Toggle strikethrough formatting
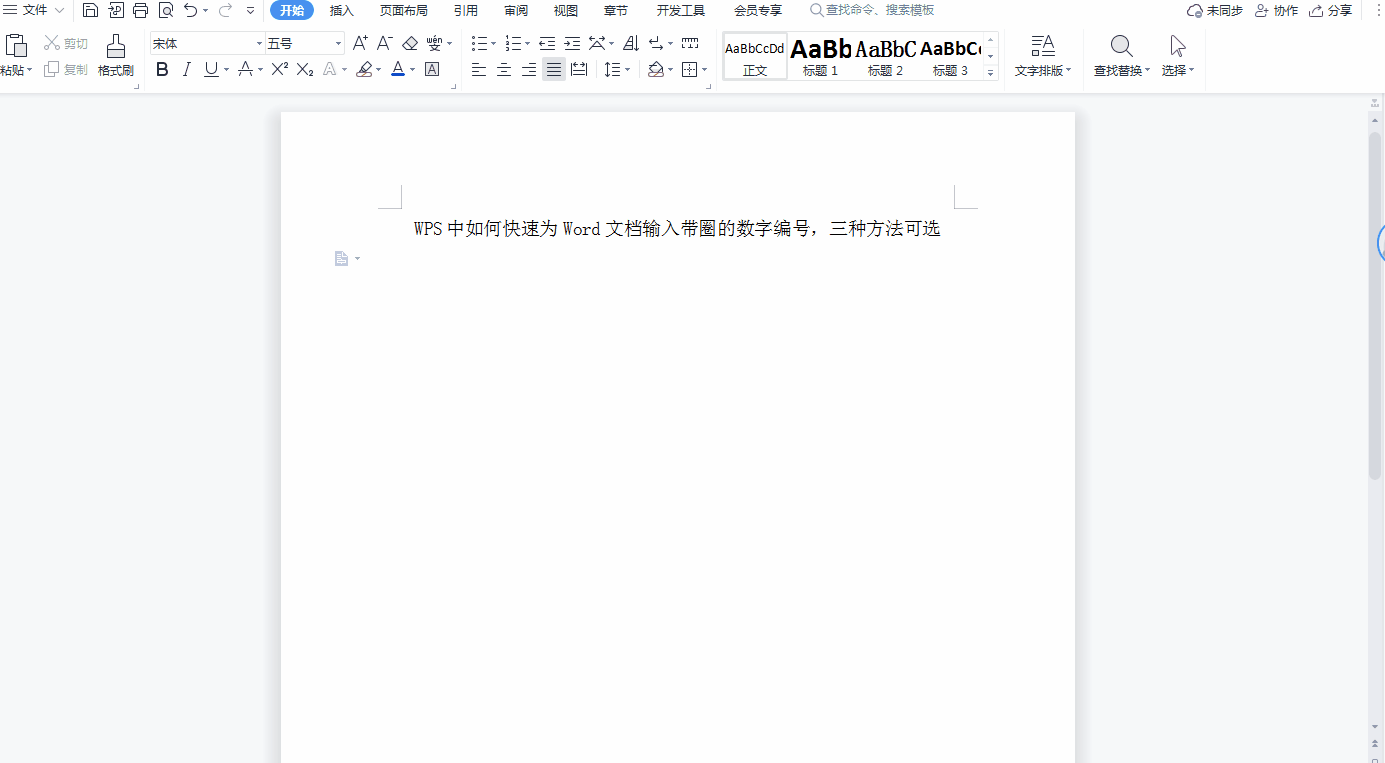This screenshot has width=1385, height=763. click(245, 69)
